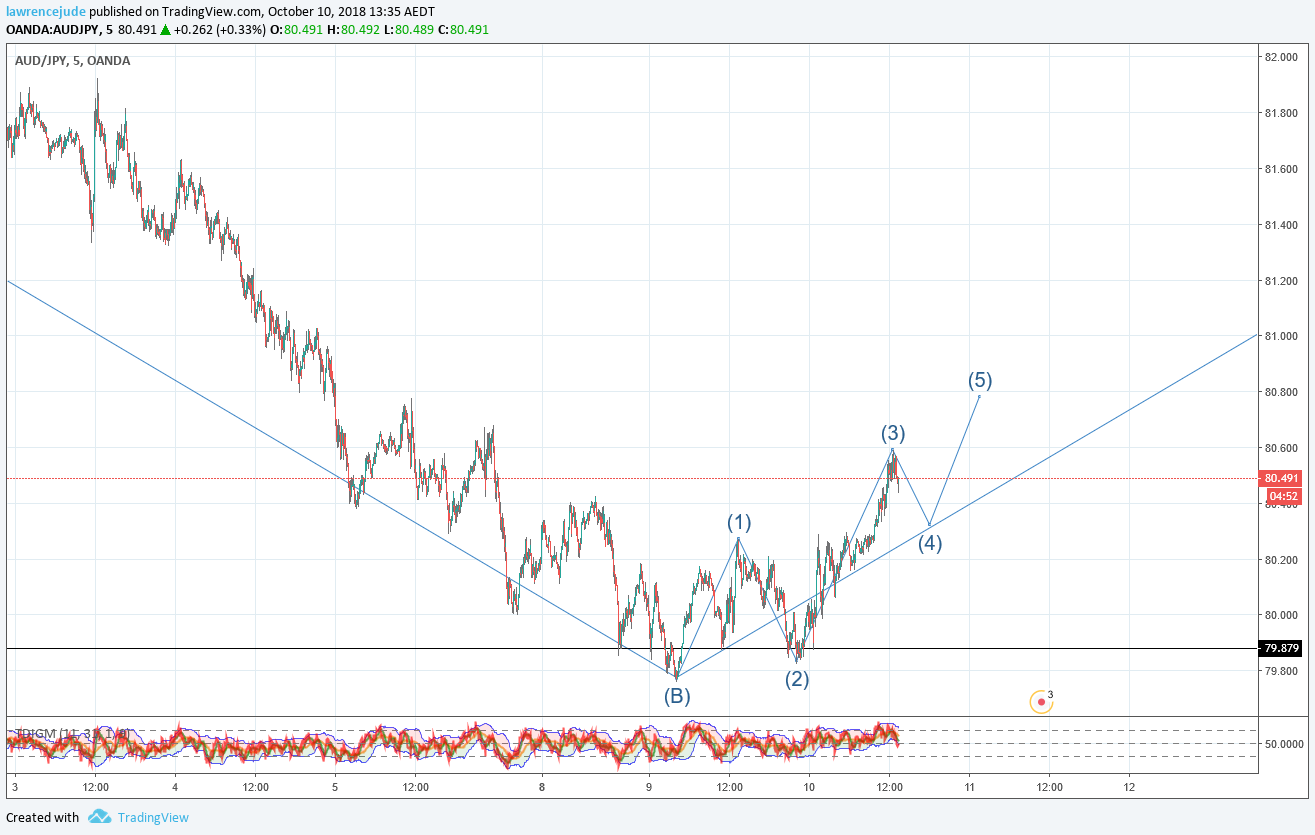Click the 81.400 price axis label
Screen dimensions: 1315x835
(x=1283, y=226)
